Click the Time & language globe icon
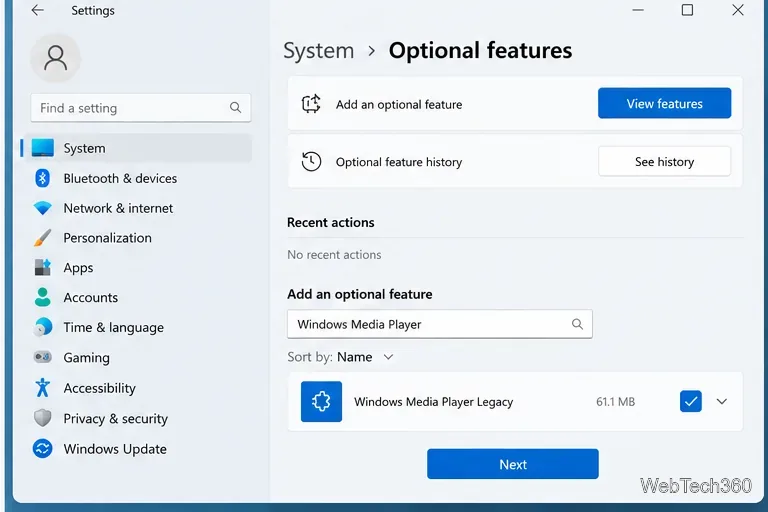Image resolution: width=768 pixels, height=512 pixels. (x=43, y=327)
